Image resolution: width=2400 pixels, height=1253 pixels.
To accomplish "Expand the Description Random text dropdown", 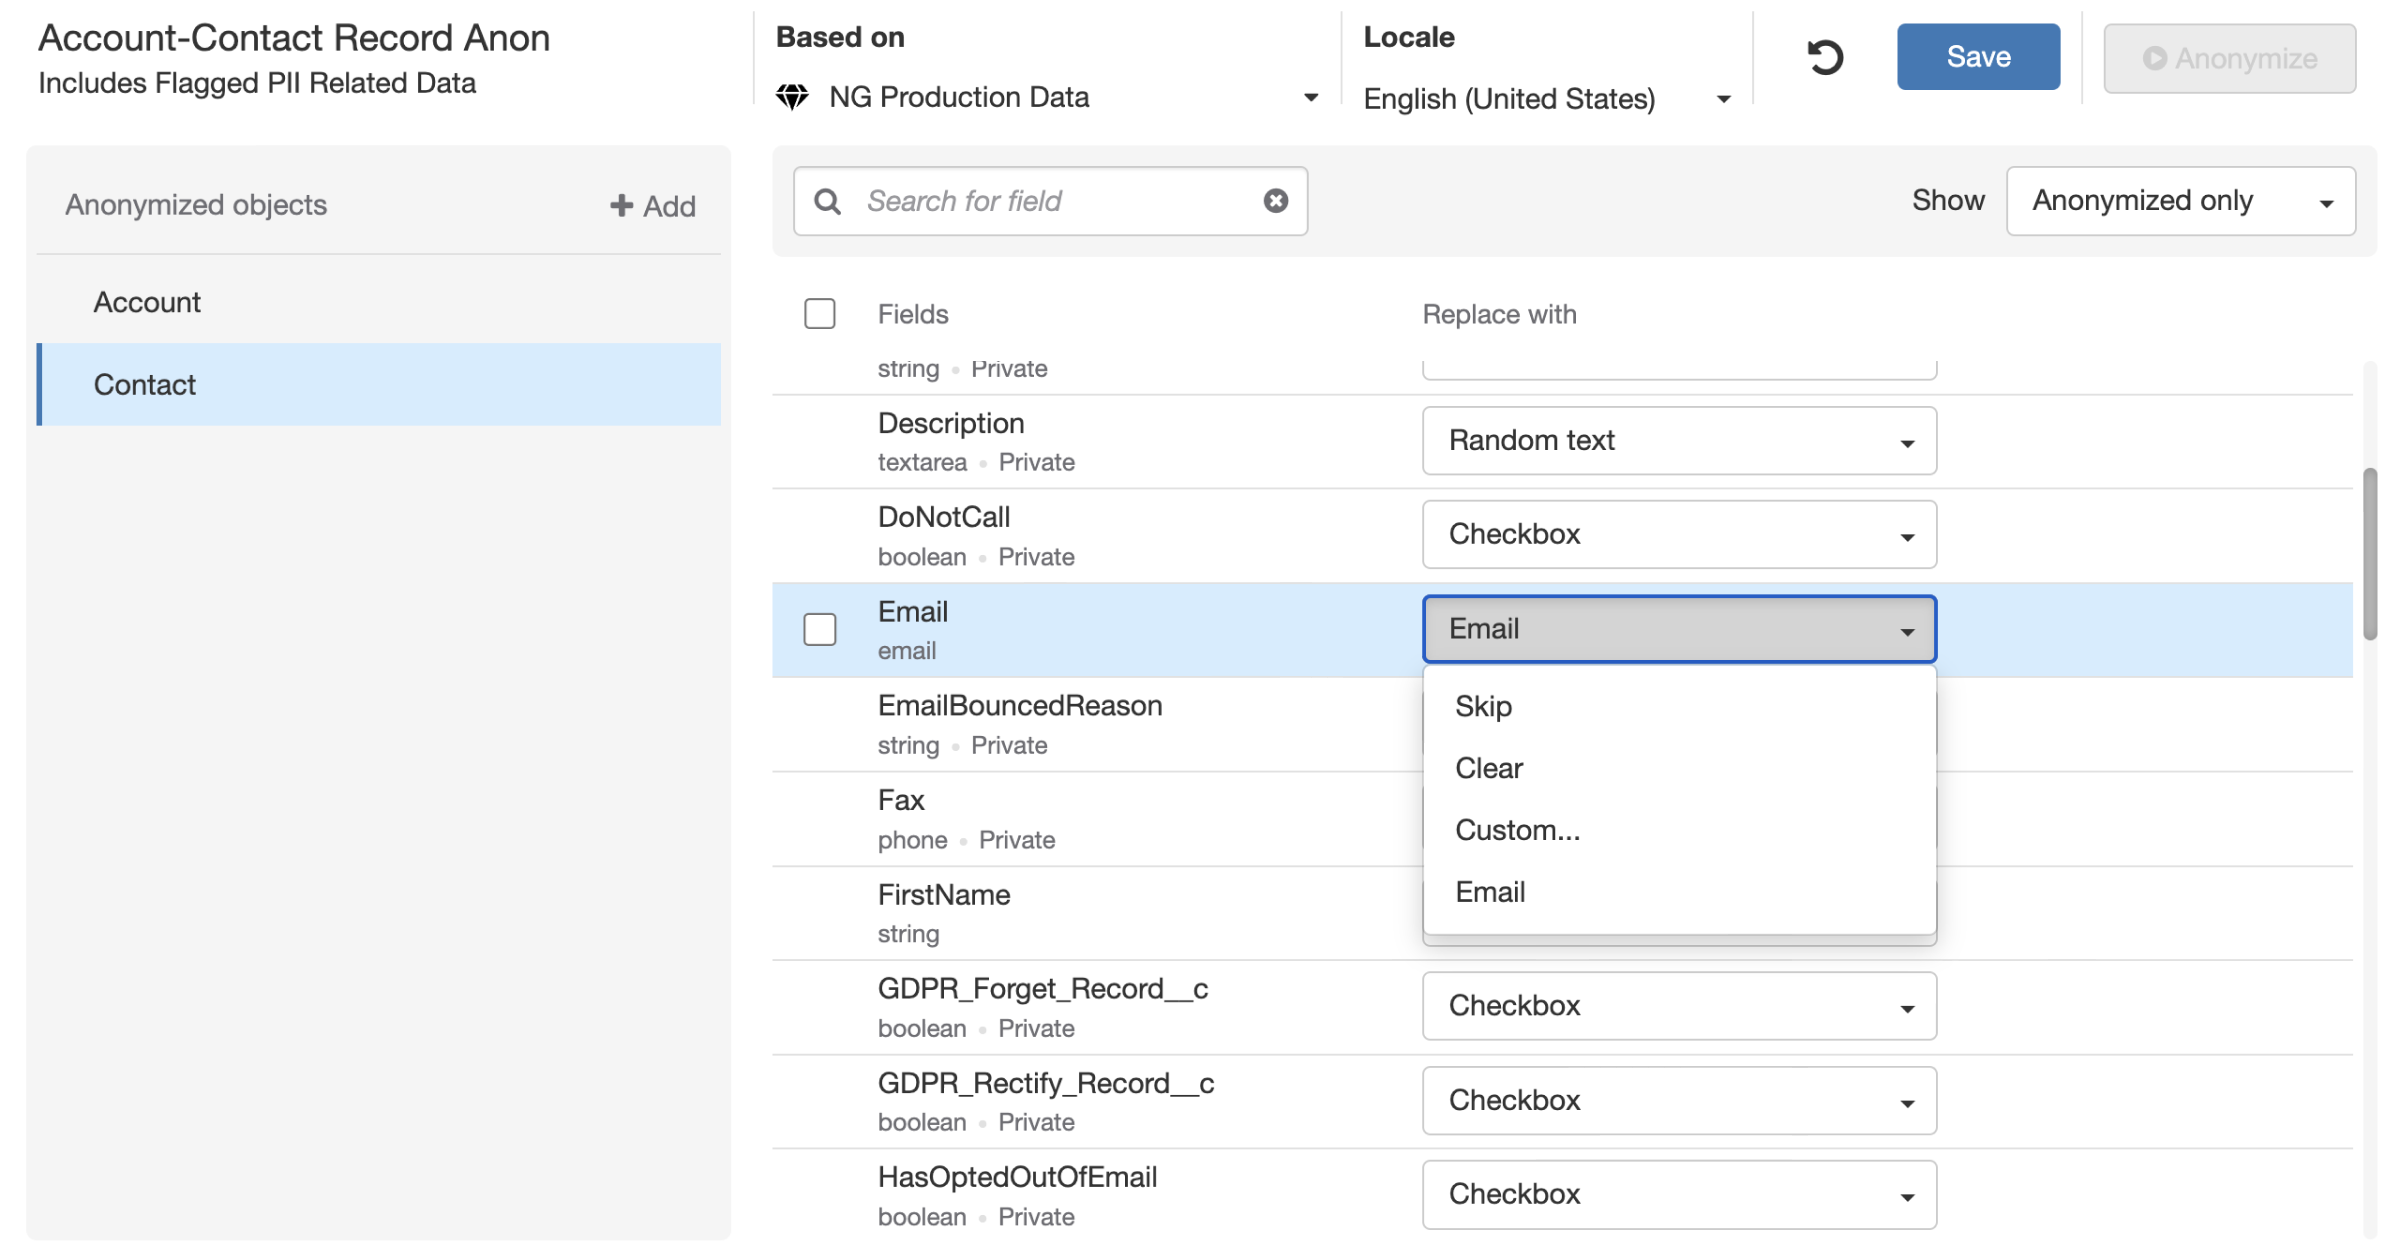I will 1678,441.
